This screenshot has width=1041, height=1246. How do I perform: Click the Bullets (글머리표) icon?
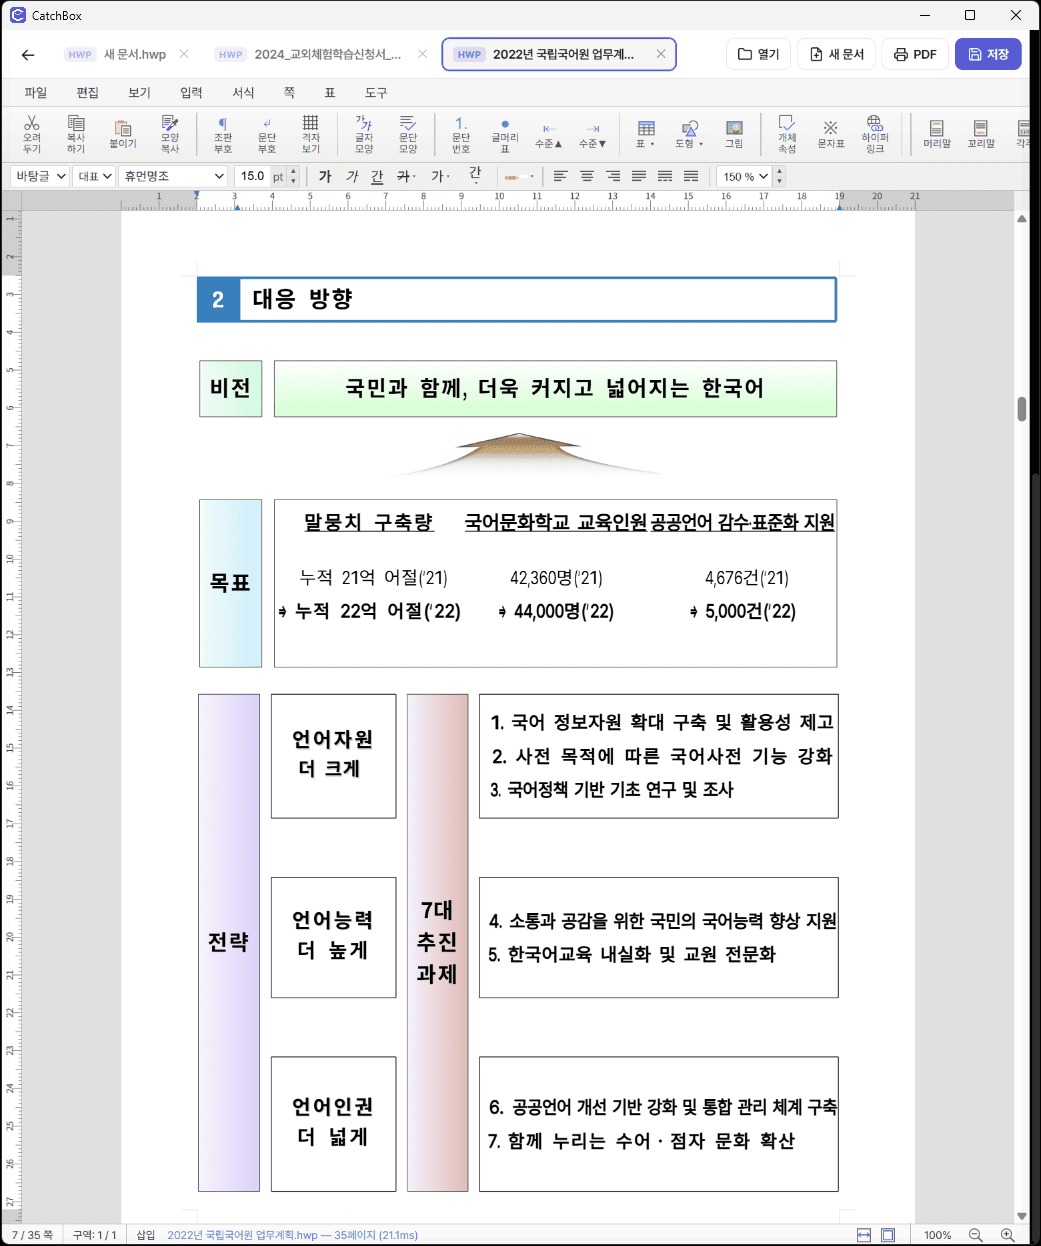point(505,133)
